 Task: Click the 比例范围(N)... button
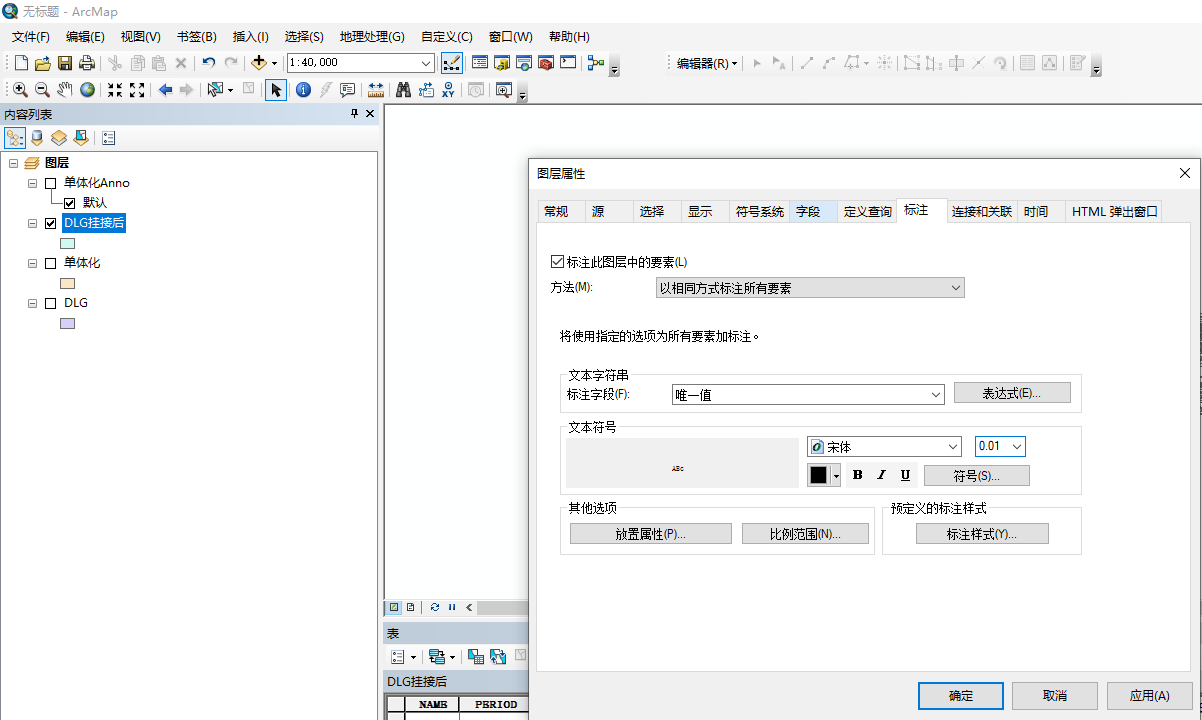[x=805, y=534]
